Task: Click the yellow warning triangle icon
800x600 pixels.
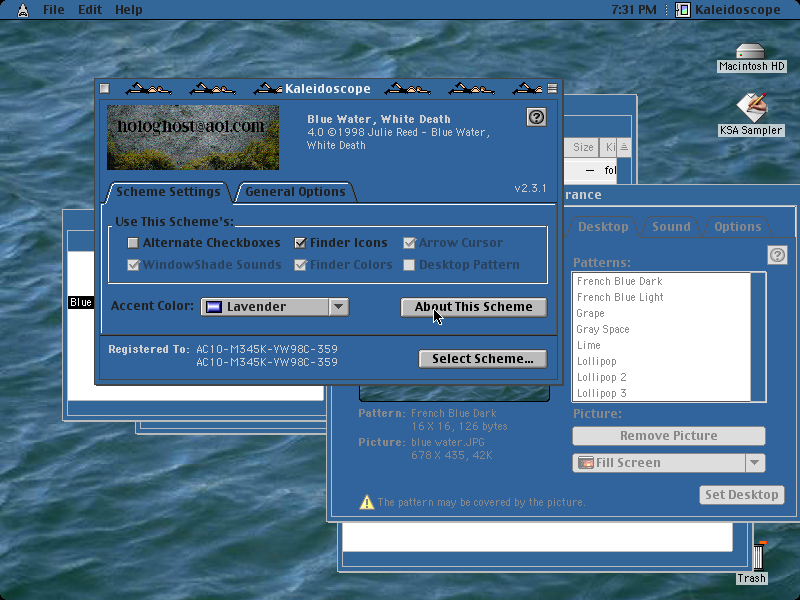Action: (x=366, y=502)
